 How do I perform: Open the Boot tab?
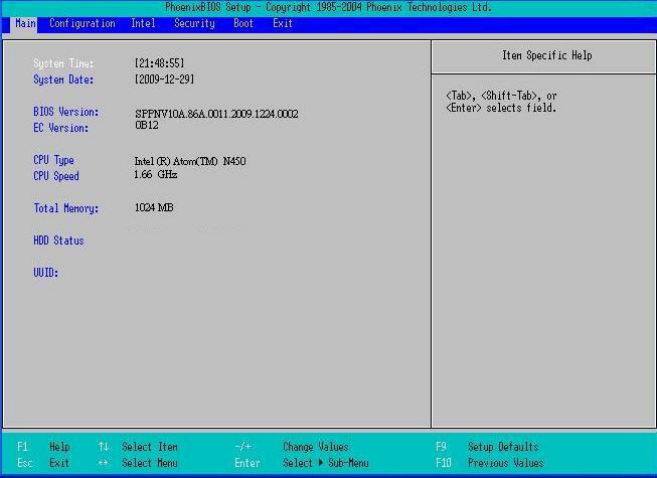[x=243, y=23]
